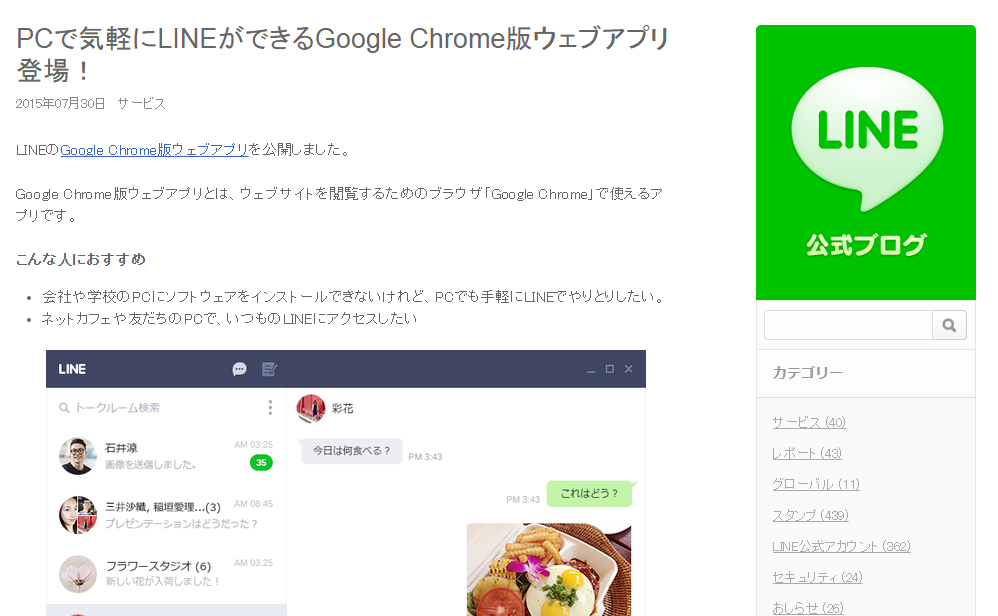Click the article title PCで気軽にLINEができる

(342, 54)
